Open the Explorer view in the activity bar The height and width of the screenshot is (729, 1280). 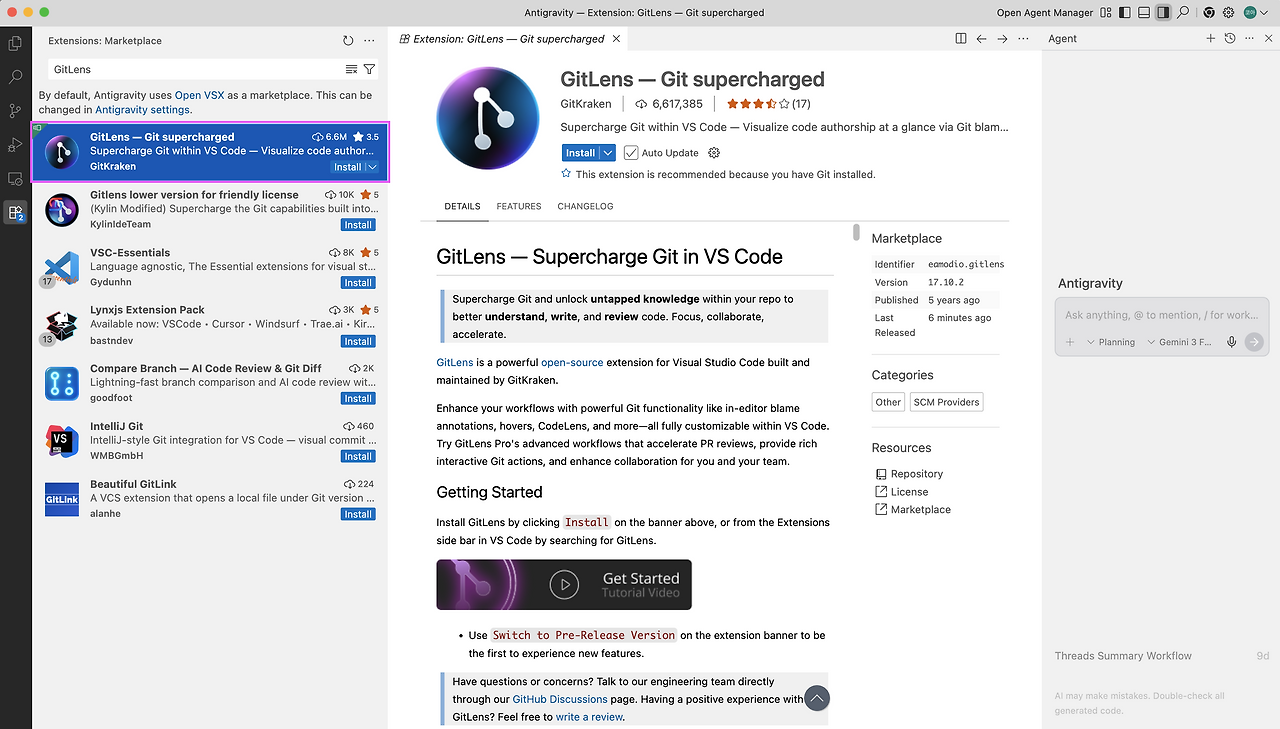coord(15,43)
